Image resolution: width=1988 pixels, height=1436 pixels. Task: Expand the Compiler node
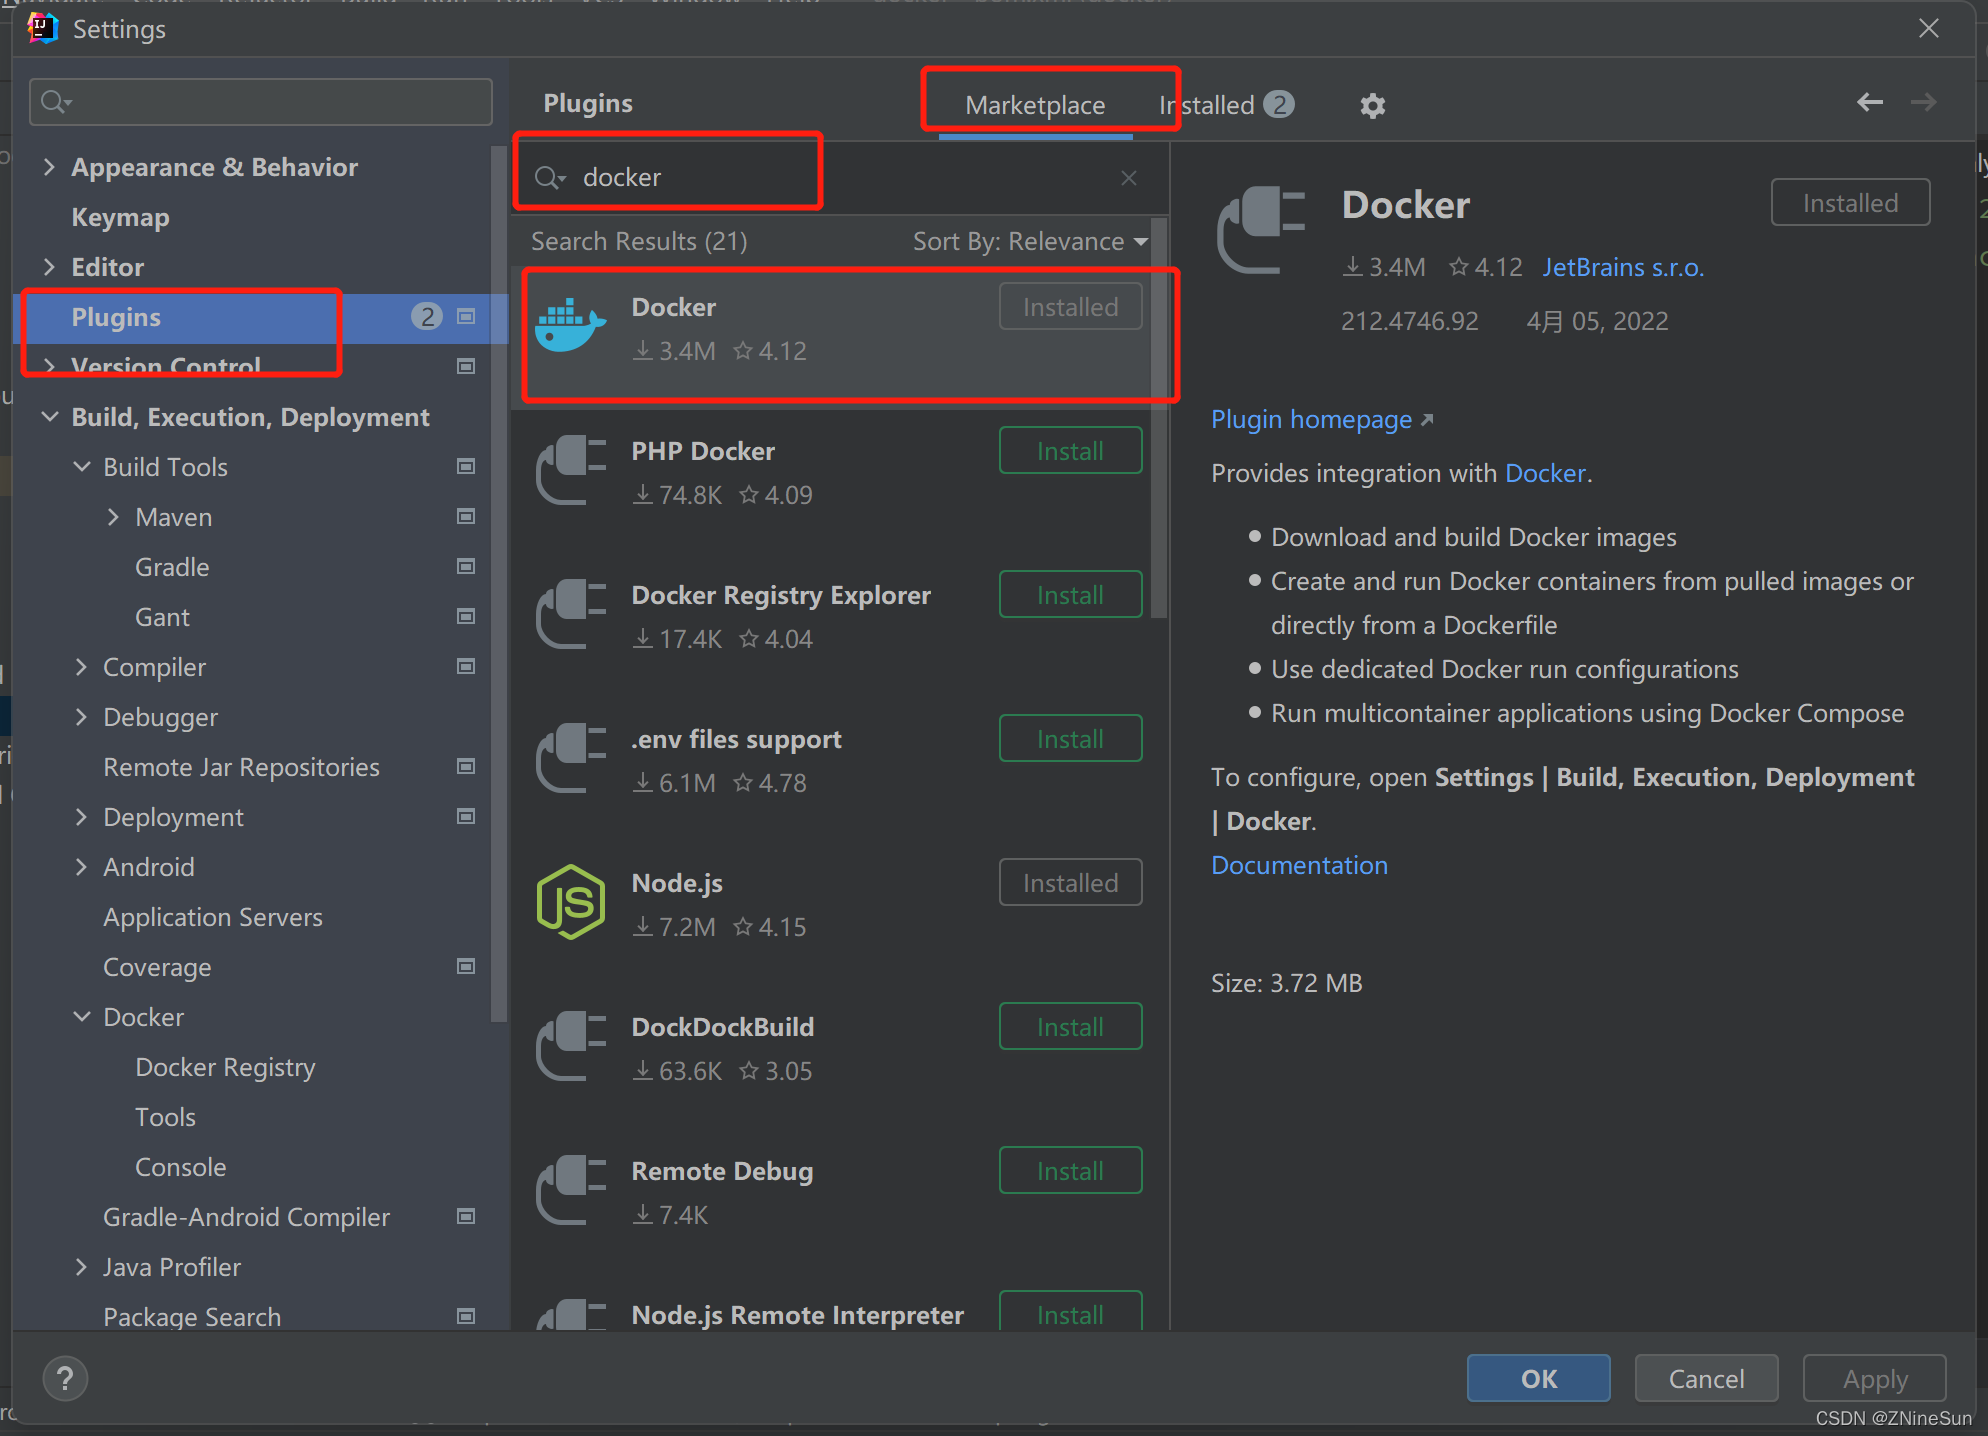tap(82, 667)
